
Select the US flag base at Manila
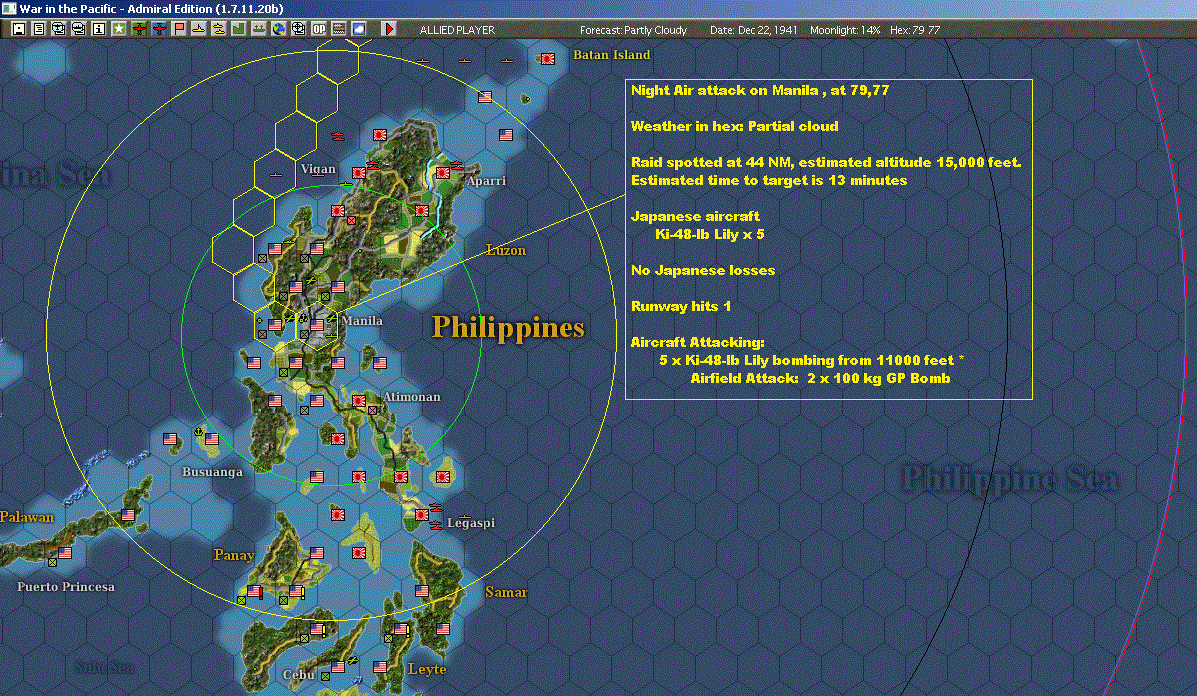point(317,325)
